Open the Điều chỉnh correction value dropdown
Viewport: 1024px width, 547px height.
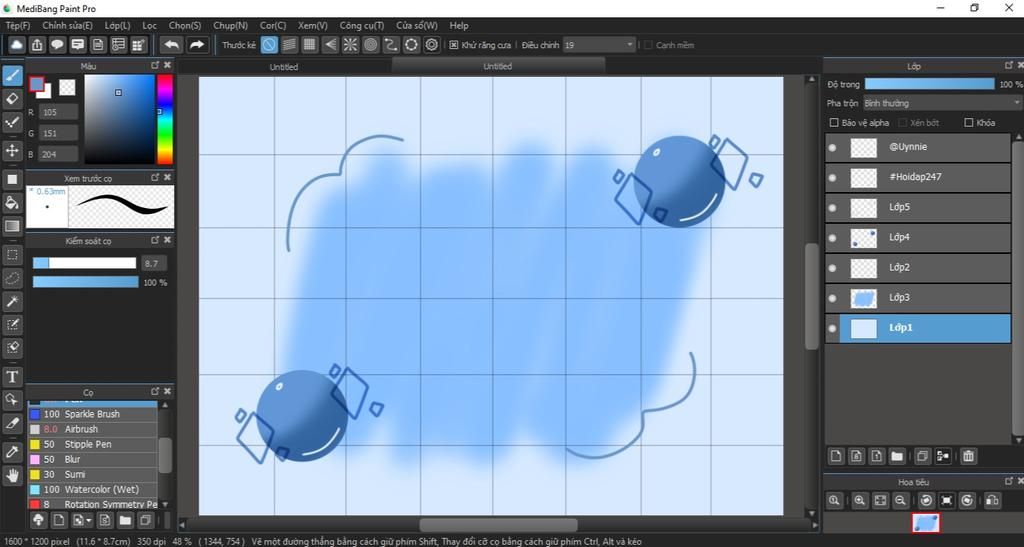pos(599,45)
